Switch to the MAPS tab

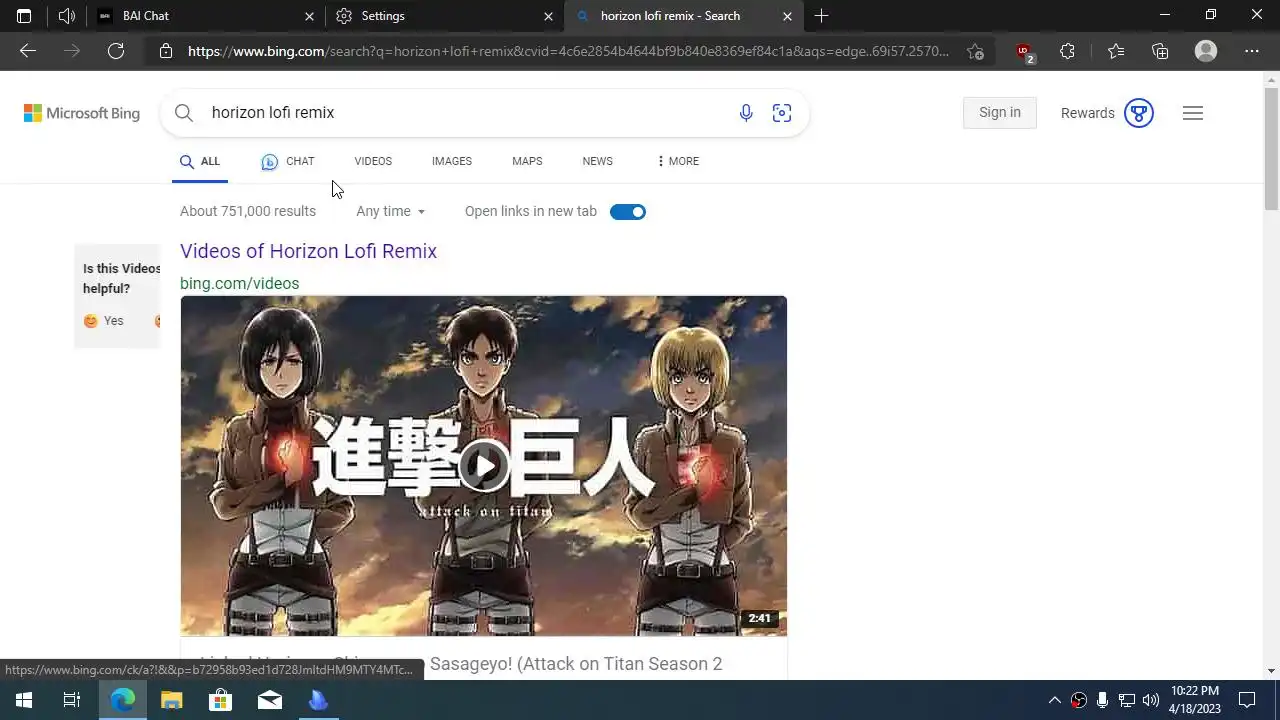[x=527, y=161]
